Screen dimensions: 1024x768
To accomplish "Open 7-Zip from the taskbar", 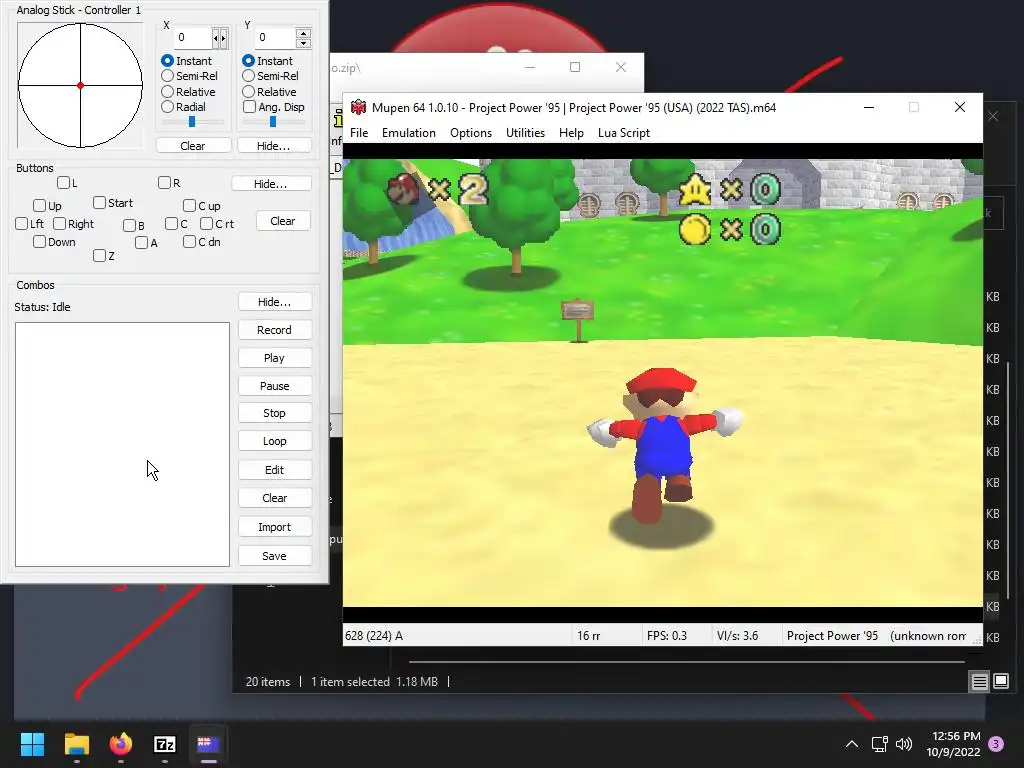I will click(165, 744).
